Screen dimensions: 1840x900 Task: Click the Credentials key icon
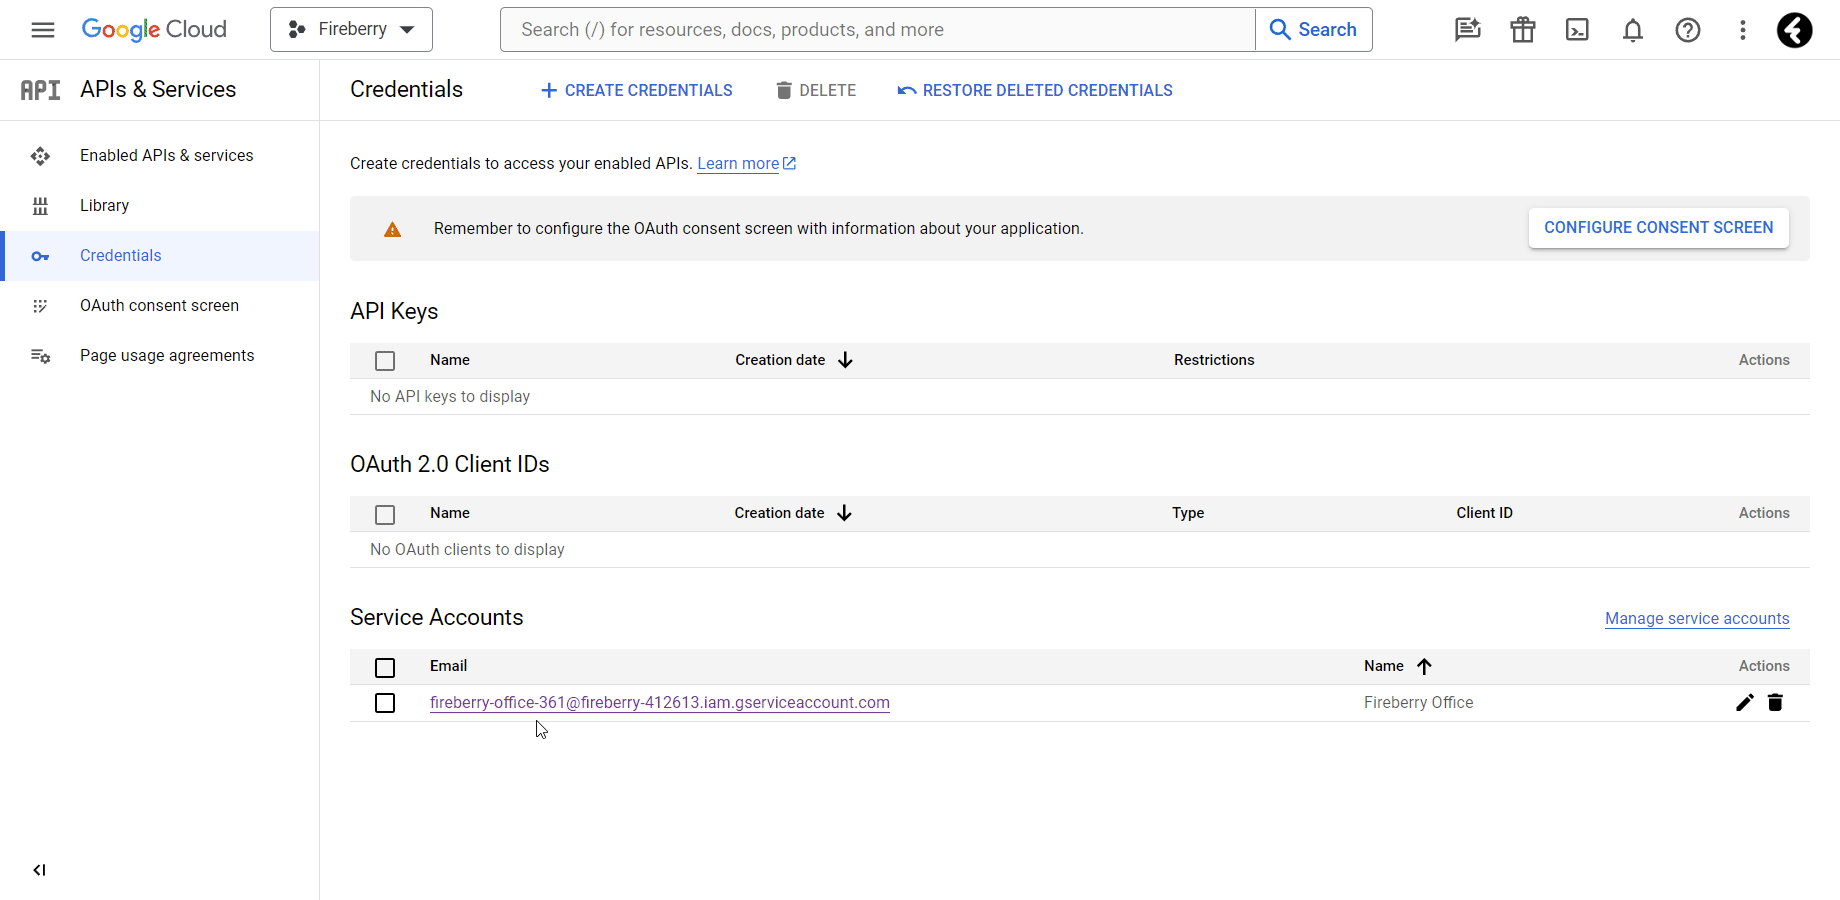tap(40, 256)
